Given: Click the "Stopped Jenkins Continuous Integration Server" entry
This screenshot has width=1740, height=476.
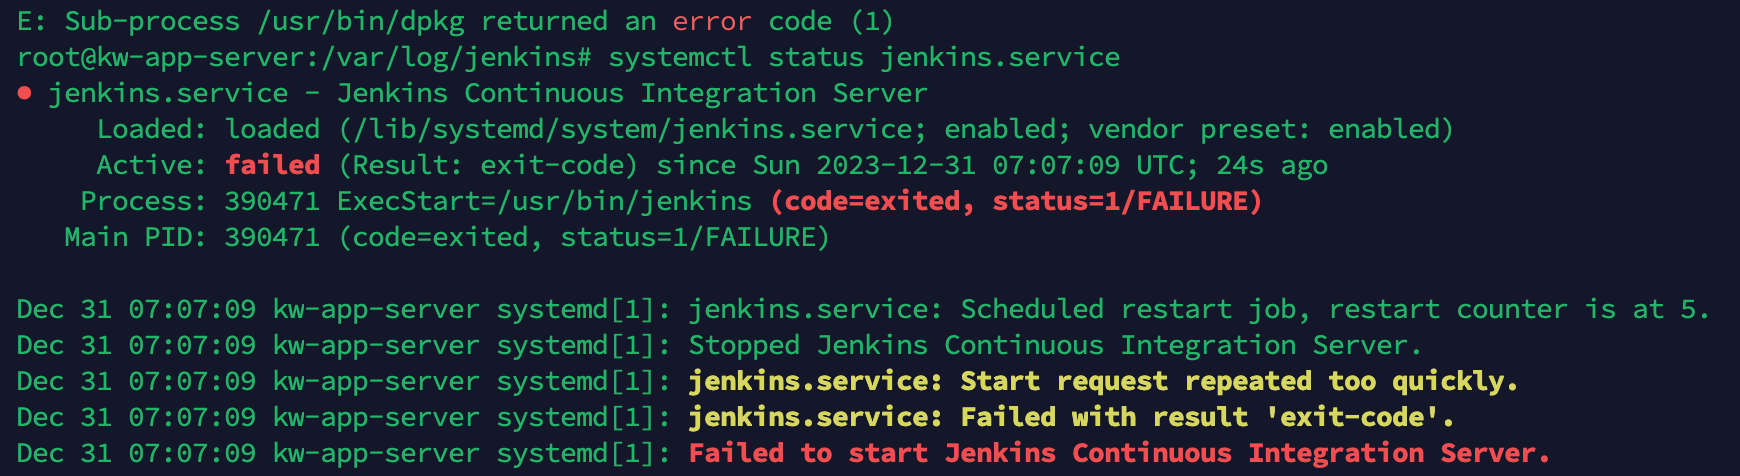Looking at the screenshot, I should point(1055,345).
